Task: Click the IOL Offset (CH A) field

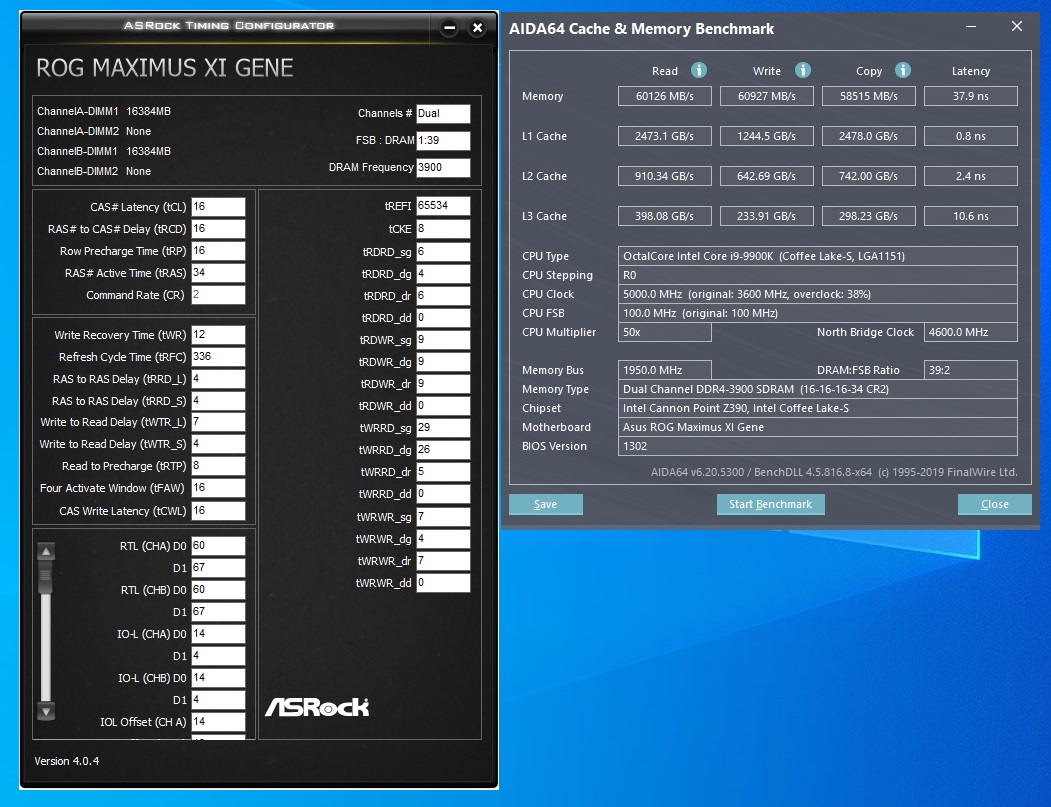Action: (218, 722)
